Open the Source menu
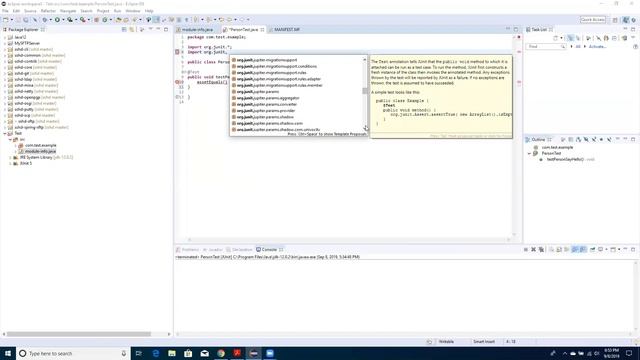This screenshot has height=360, width=640. [x=30, y=11]
